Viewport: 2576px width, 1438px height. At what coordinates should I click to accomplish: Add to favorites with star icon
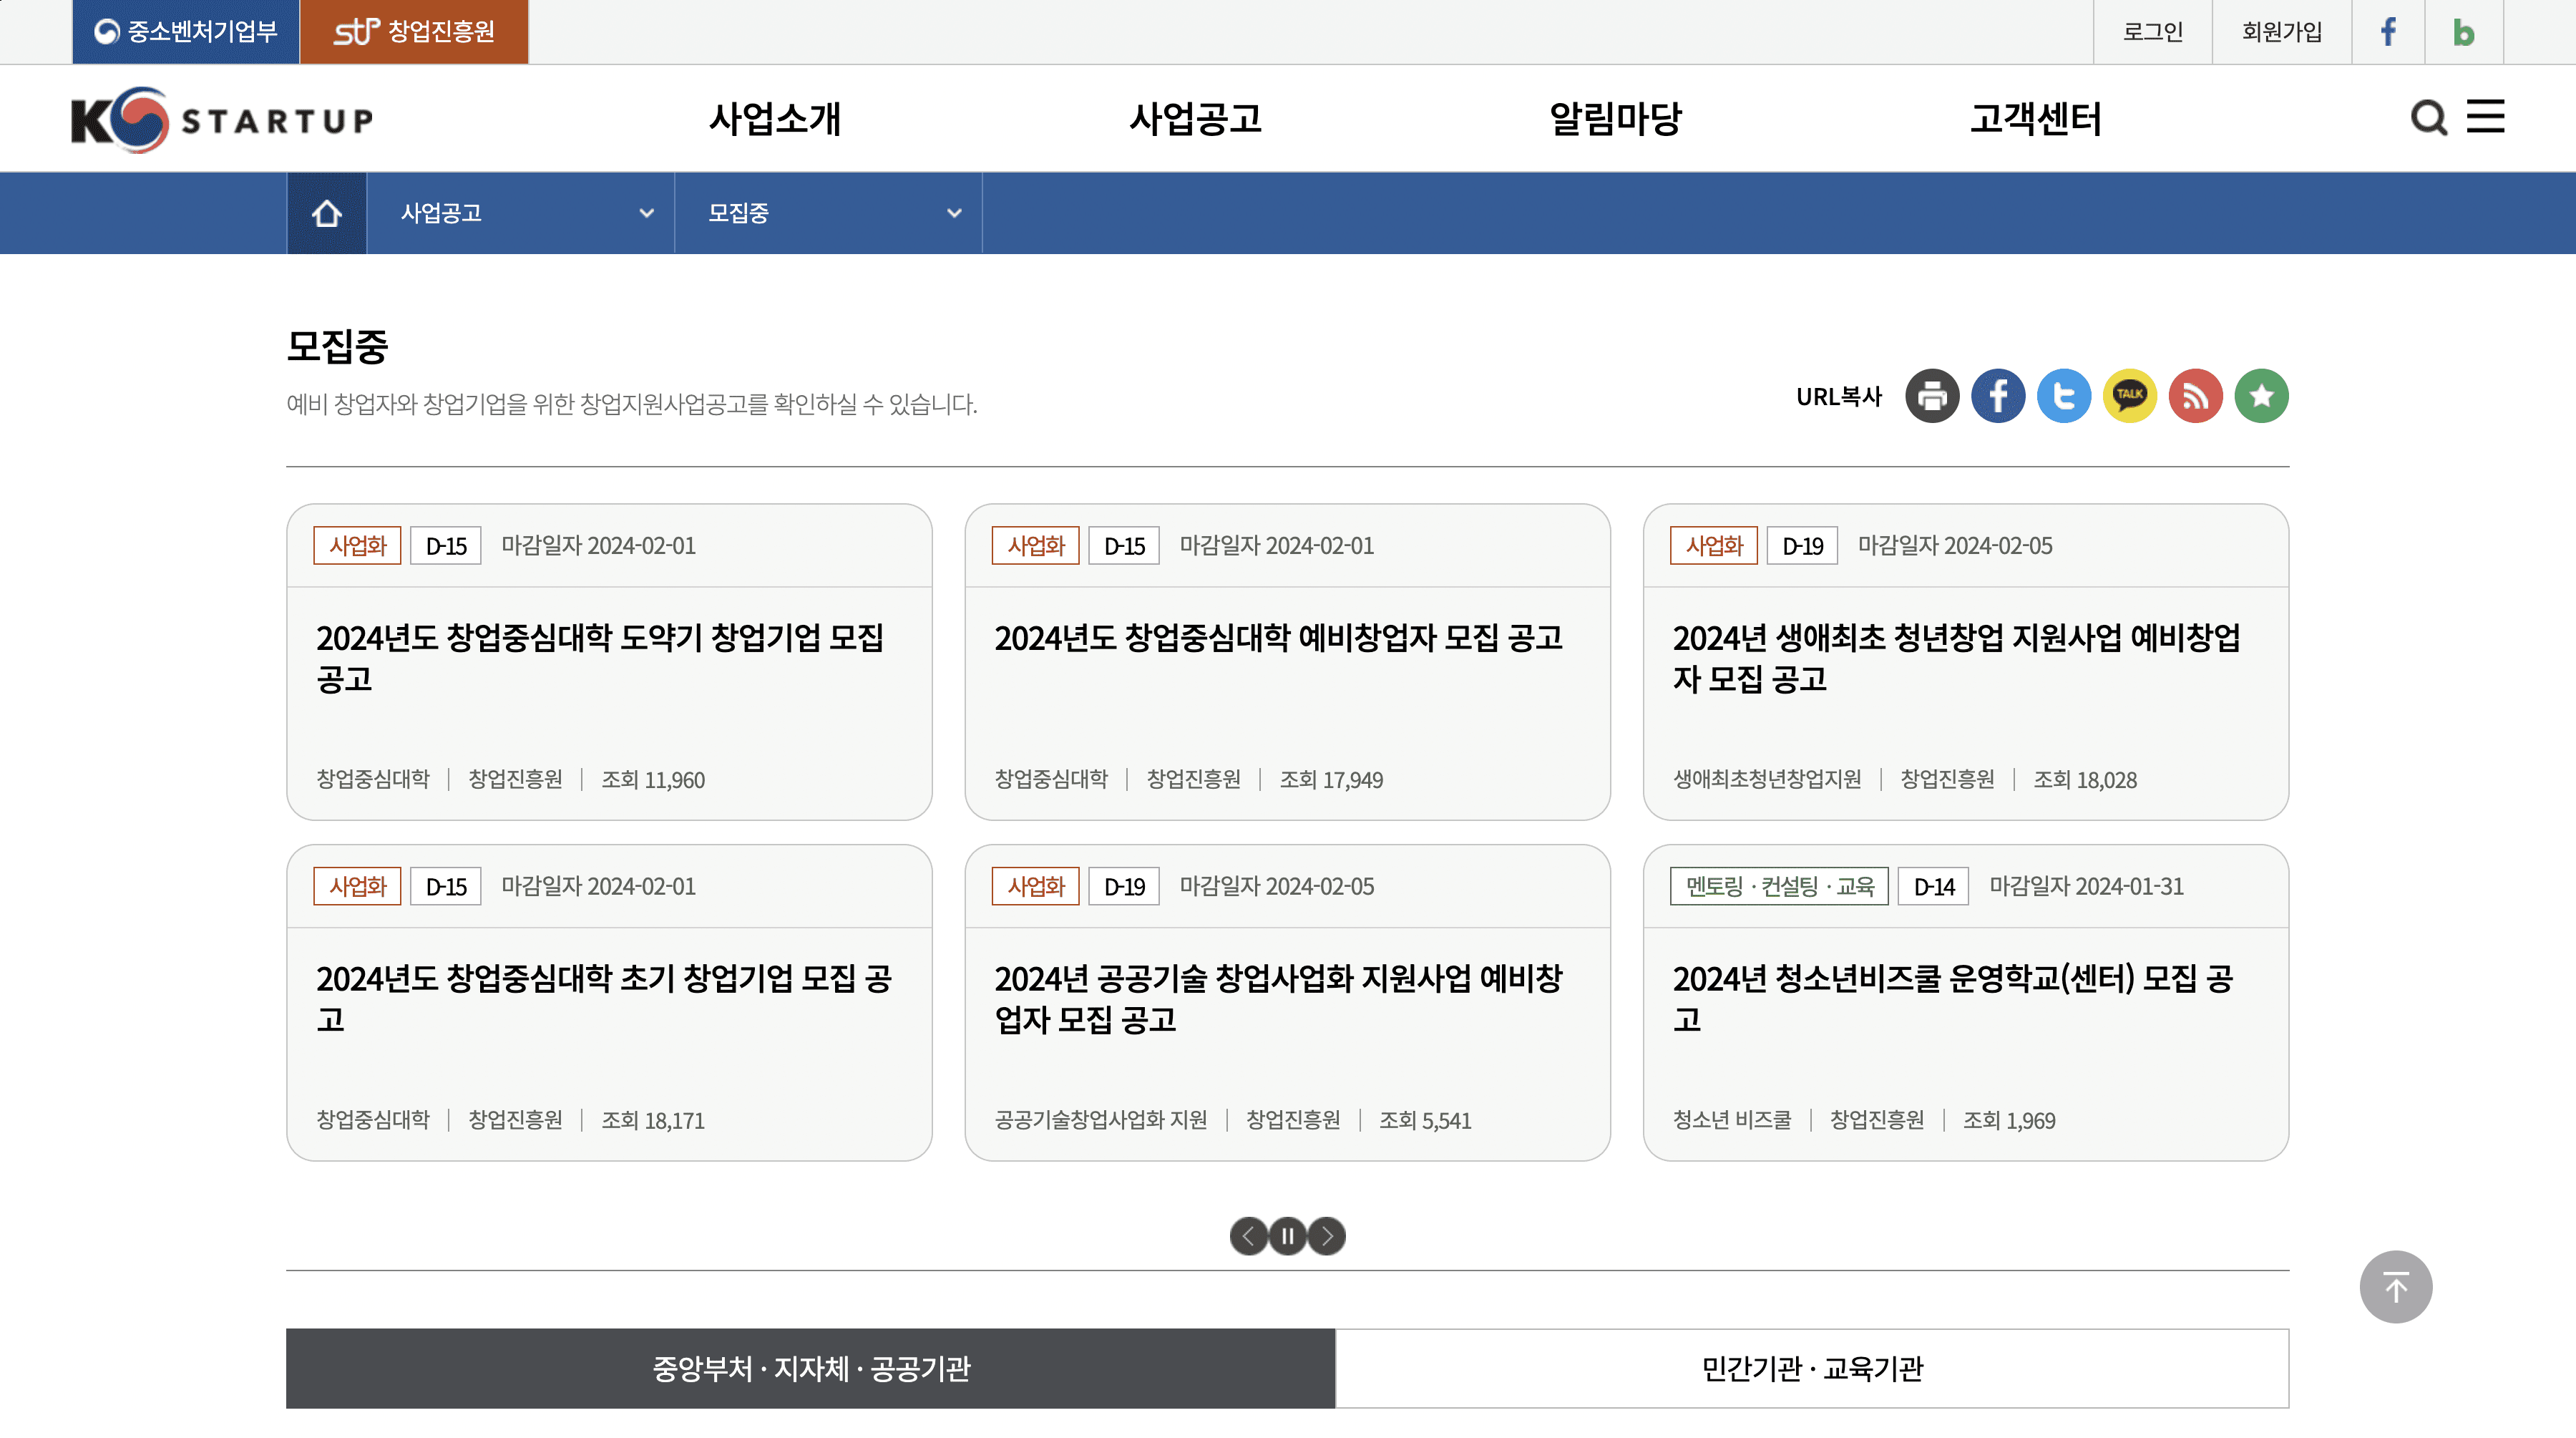tap(2262, 396)
